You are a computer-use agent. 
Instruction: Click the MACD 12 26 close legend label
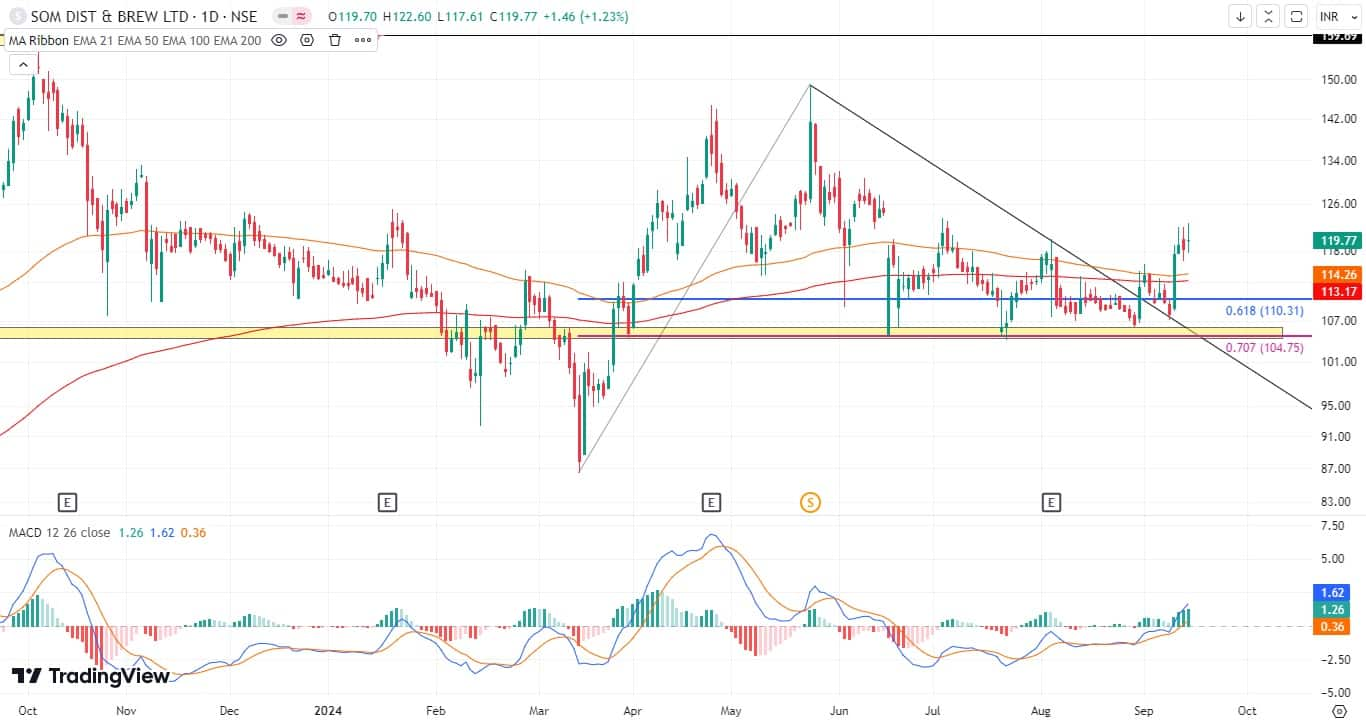(59, 533)
